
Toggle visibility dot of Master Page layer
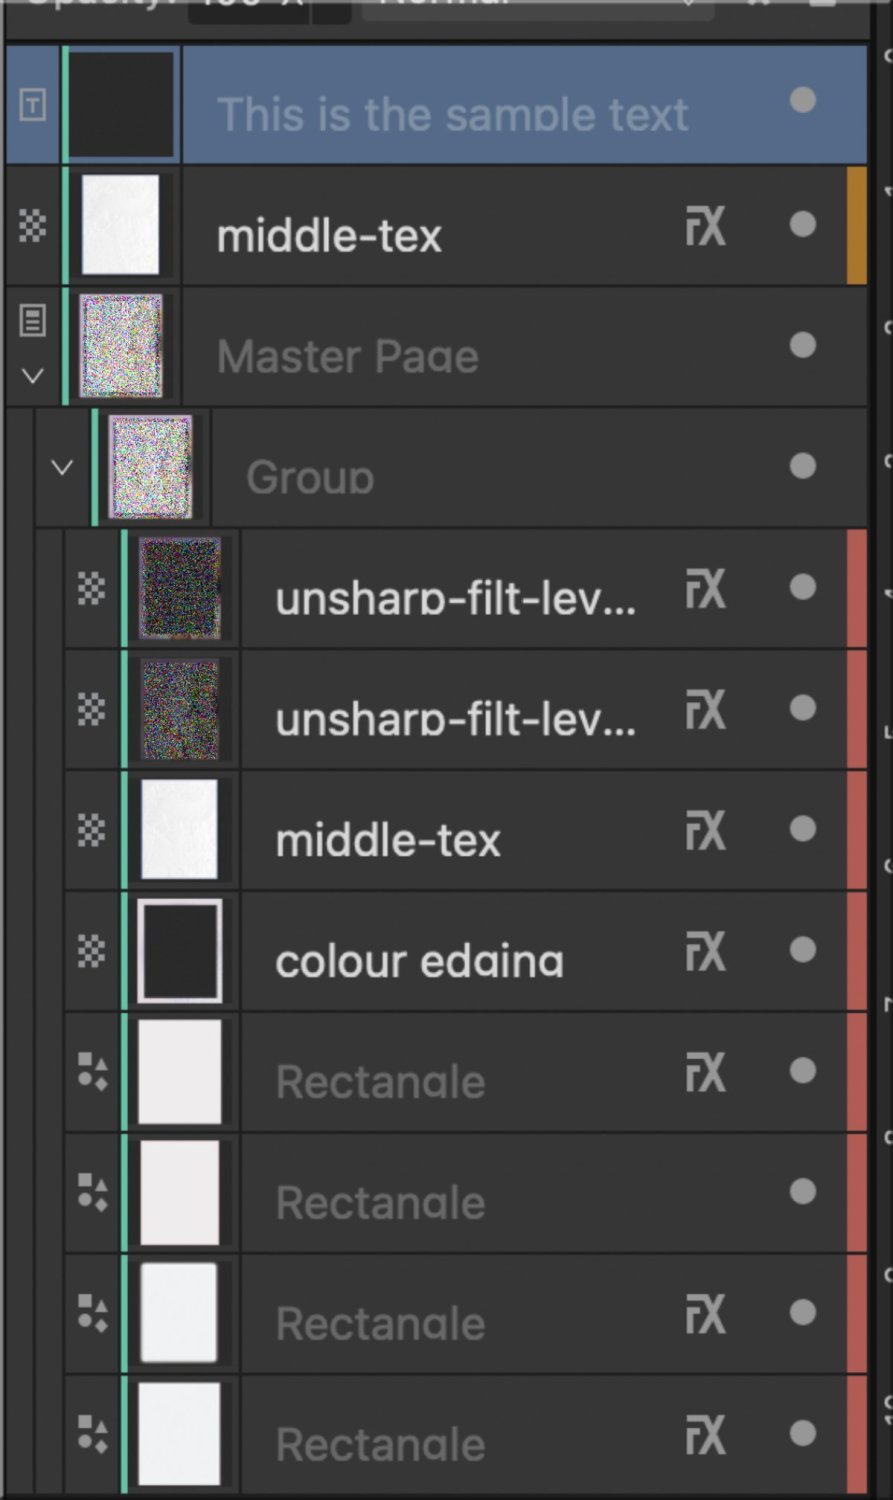click(802, 345)
